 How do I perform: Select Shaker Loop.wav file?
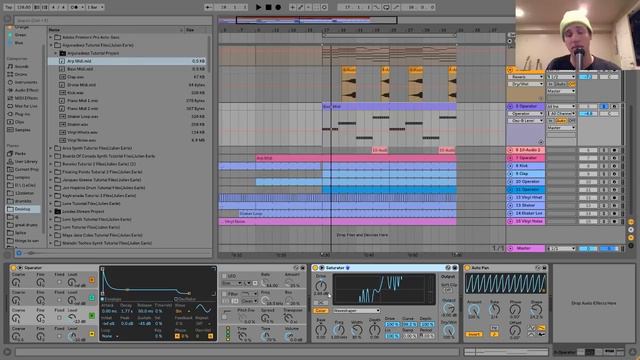(x=127, y=116)
